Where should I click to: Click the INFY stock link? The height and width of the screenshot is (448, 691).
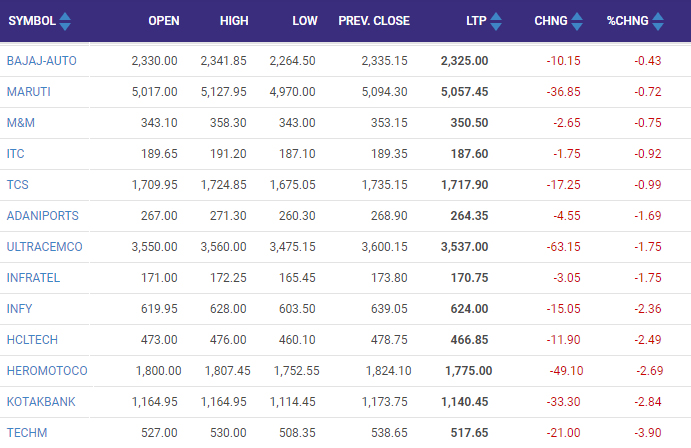click(x=20, y=309)
